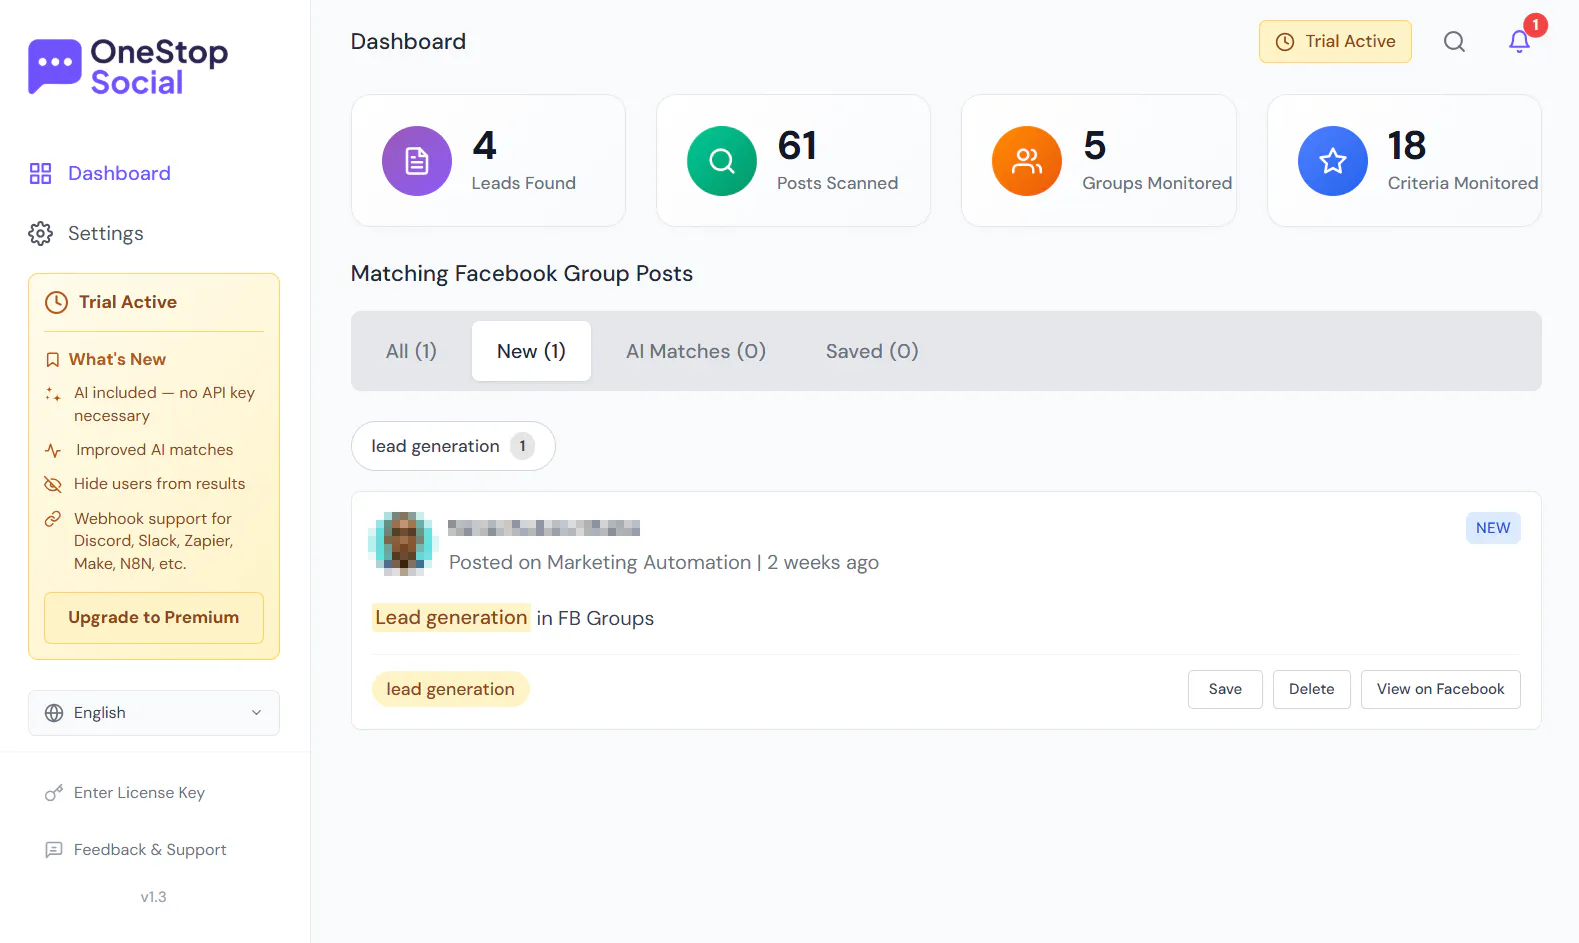Open notifications bell icon
1579x943 pixels.
[1519, 42]
